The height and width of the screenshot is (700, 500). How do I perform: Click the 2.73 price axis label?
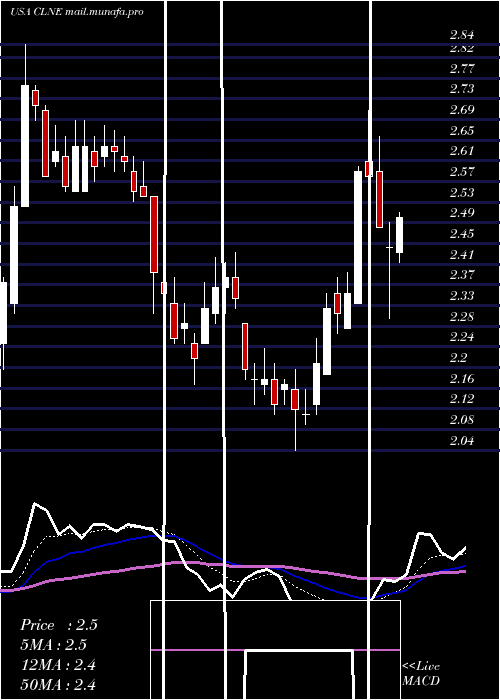pyautogui.click(x=462, y=89)
